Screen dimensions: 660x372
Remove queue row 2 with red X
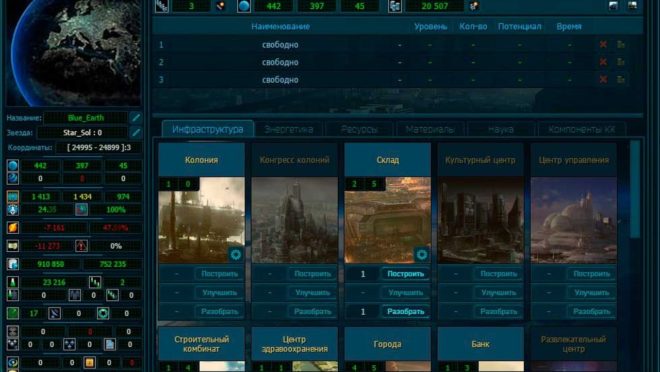click(603, 62)
